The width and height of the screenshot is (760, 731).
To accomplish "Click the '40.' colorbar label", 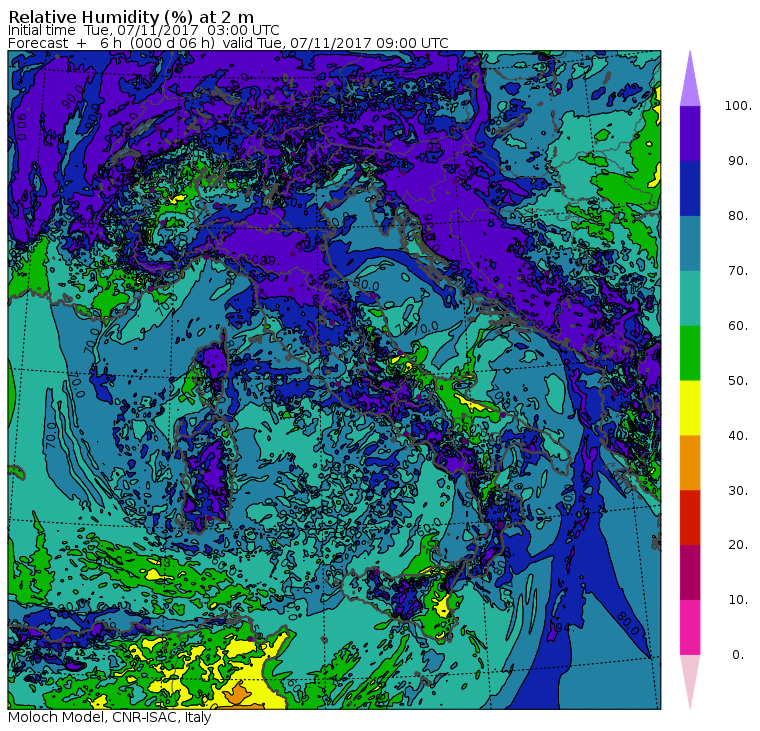I will pos(738,435).
